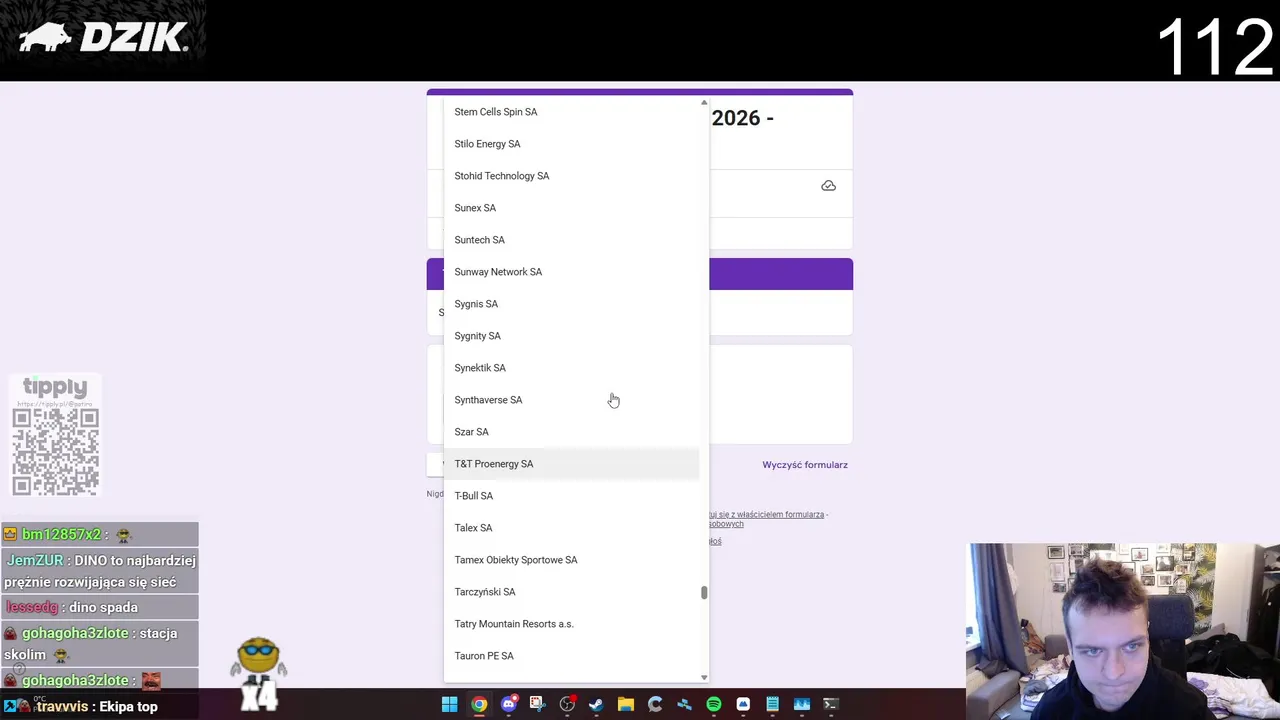Choose Tauron PE SA option
The height and width of the screenshot is (720, 1280).
coord(571,656)
